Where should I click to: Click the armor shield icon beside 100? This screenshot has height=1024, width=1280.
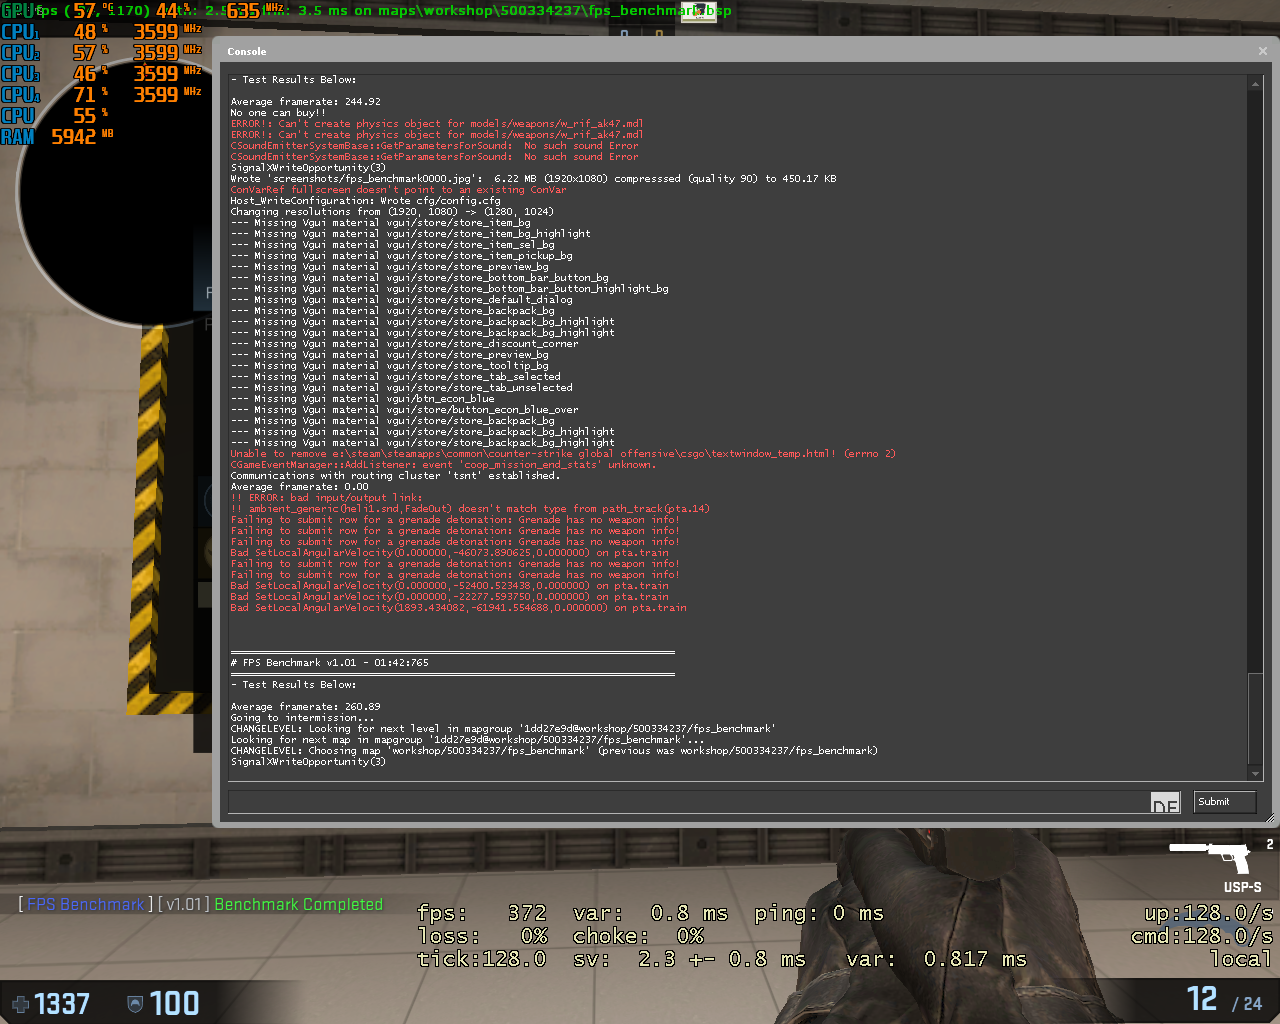[135, 1004]
